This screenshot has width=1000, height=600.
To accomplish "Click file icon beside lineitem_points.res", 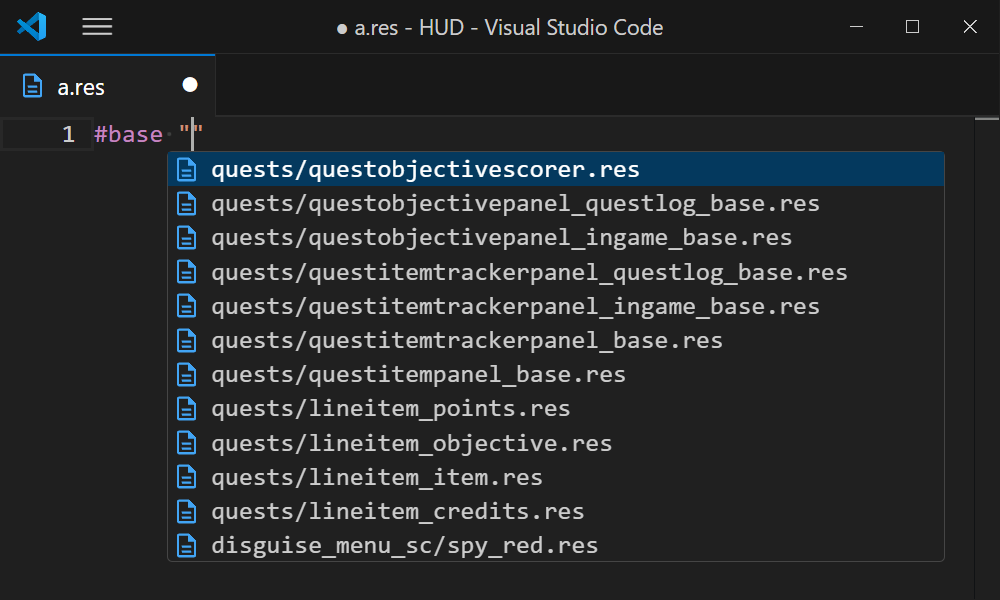I will tap(187, 409).
